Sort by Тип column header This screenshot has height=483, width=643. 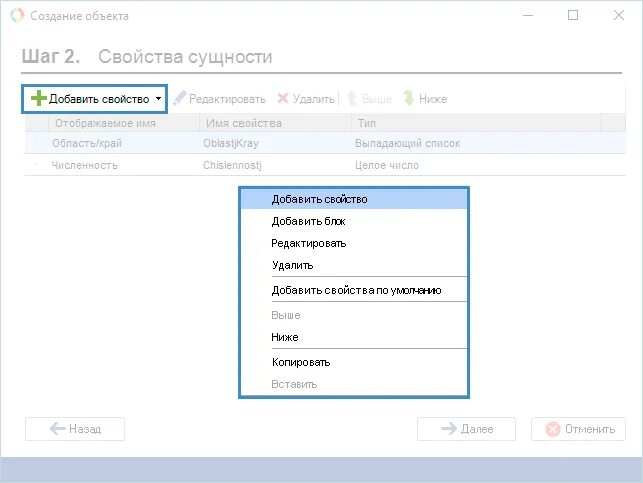477,123
